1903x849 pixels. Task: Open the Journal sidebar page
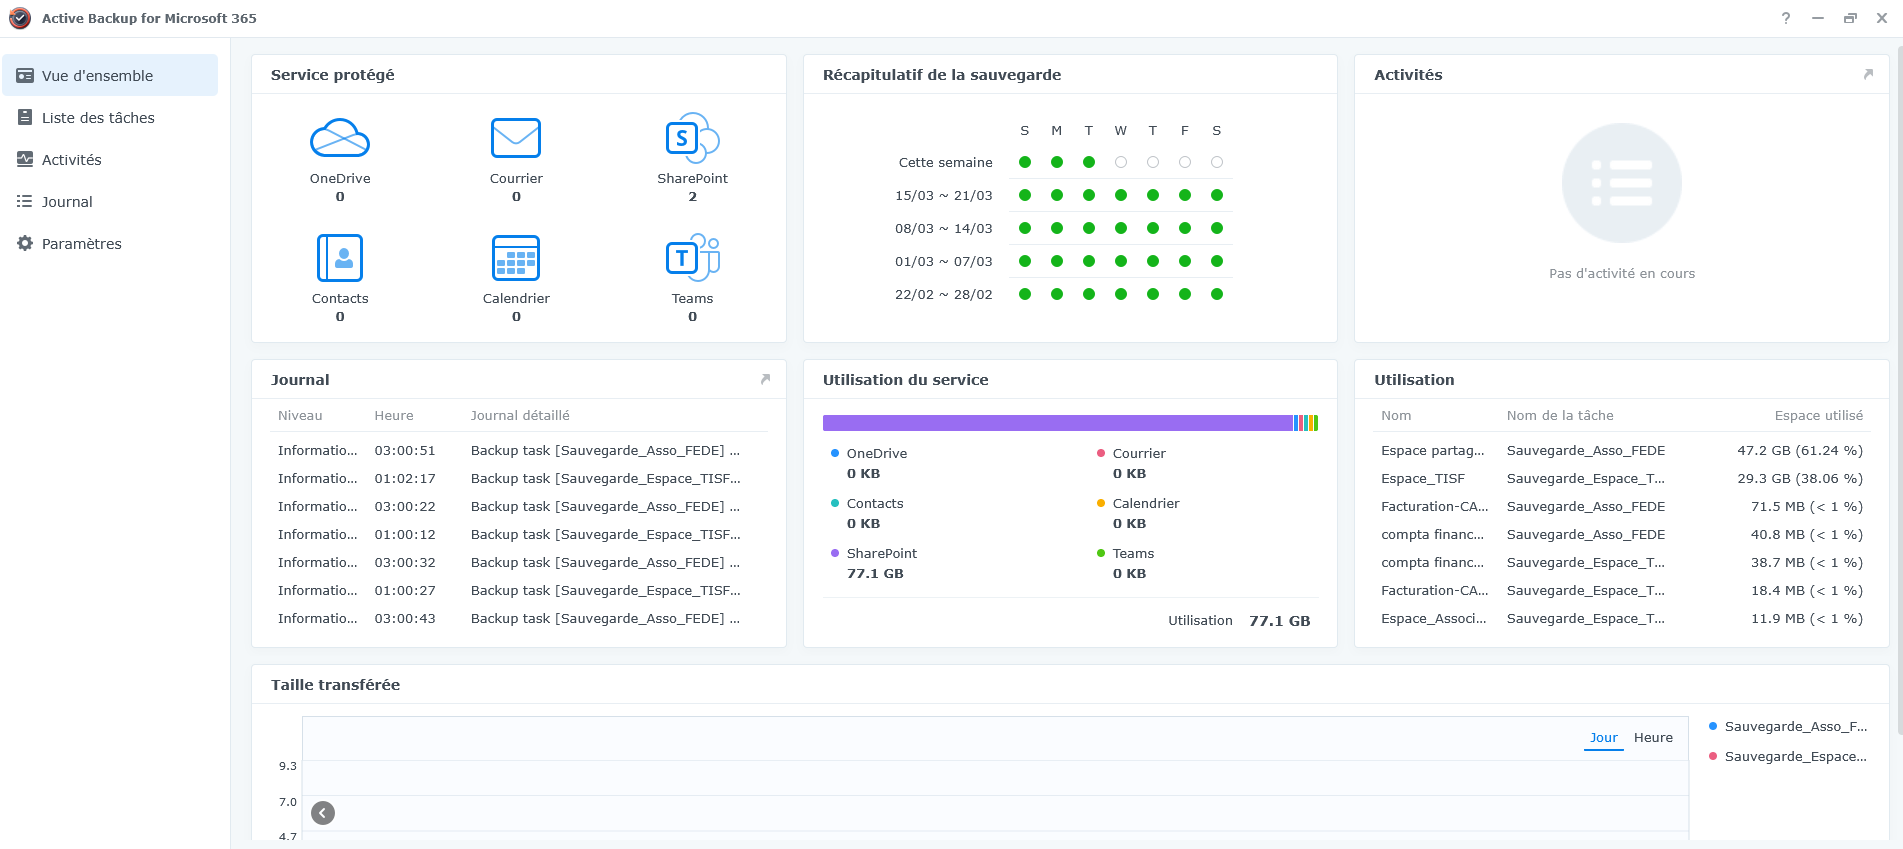click(110, 202)
